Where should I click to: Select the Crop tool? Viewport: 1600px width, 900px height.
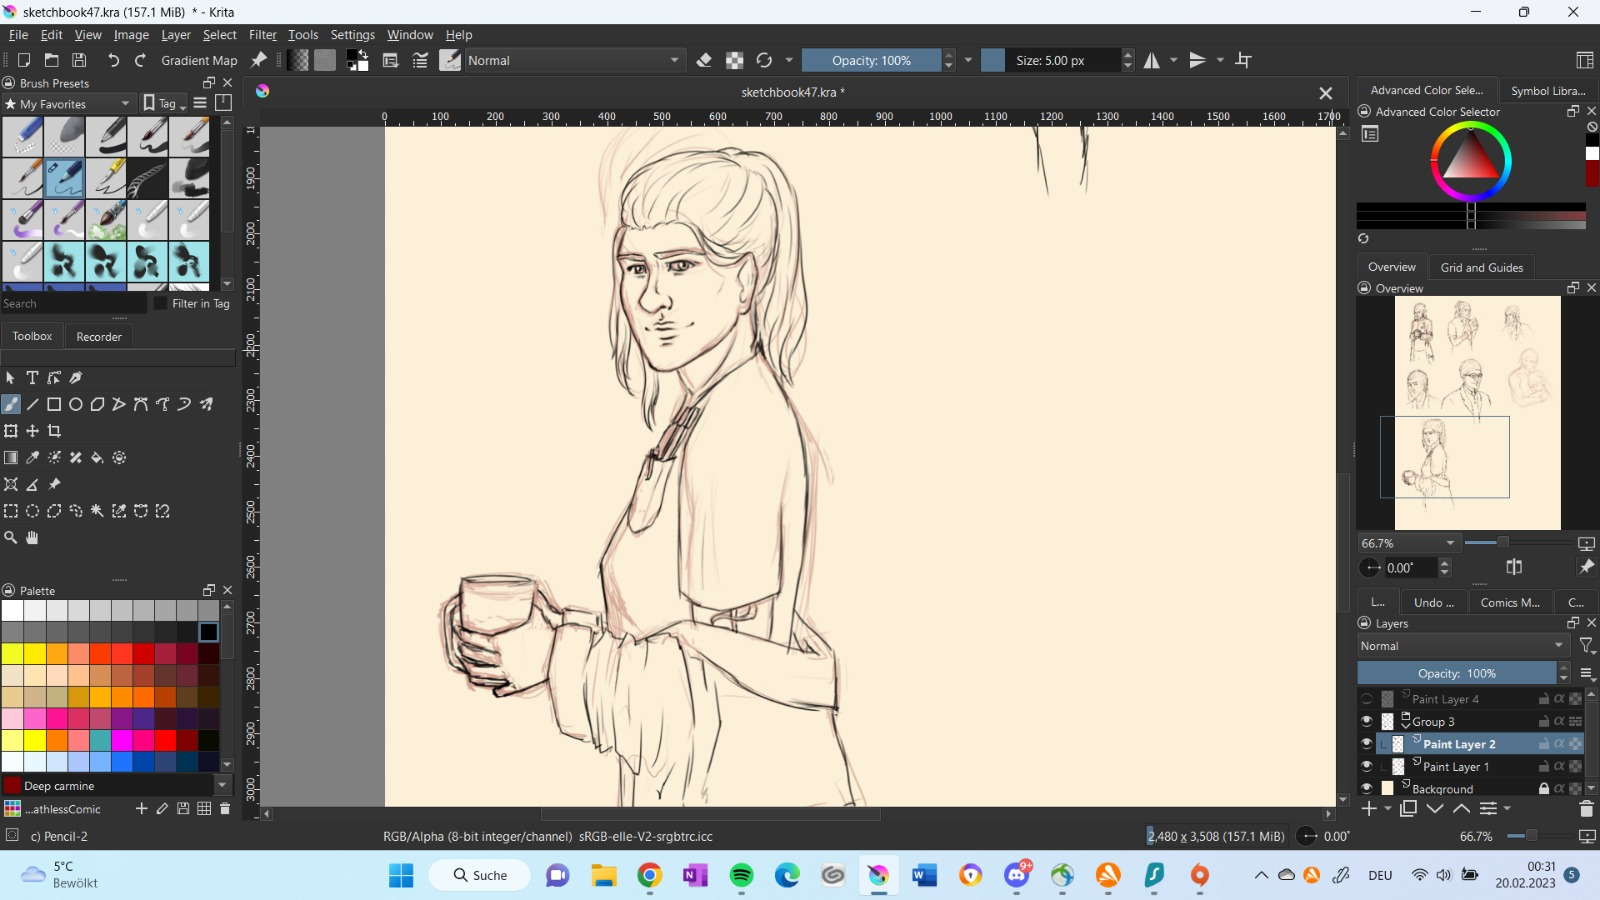54,431
